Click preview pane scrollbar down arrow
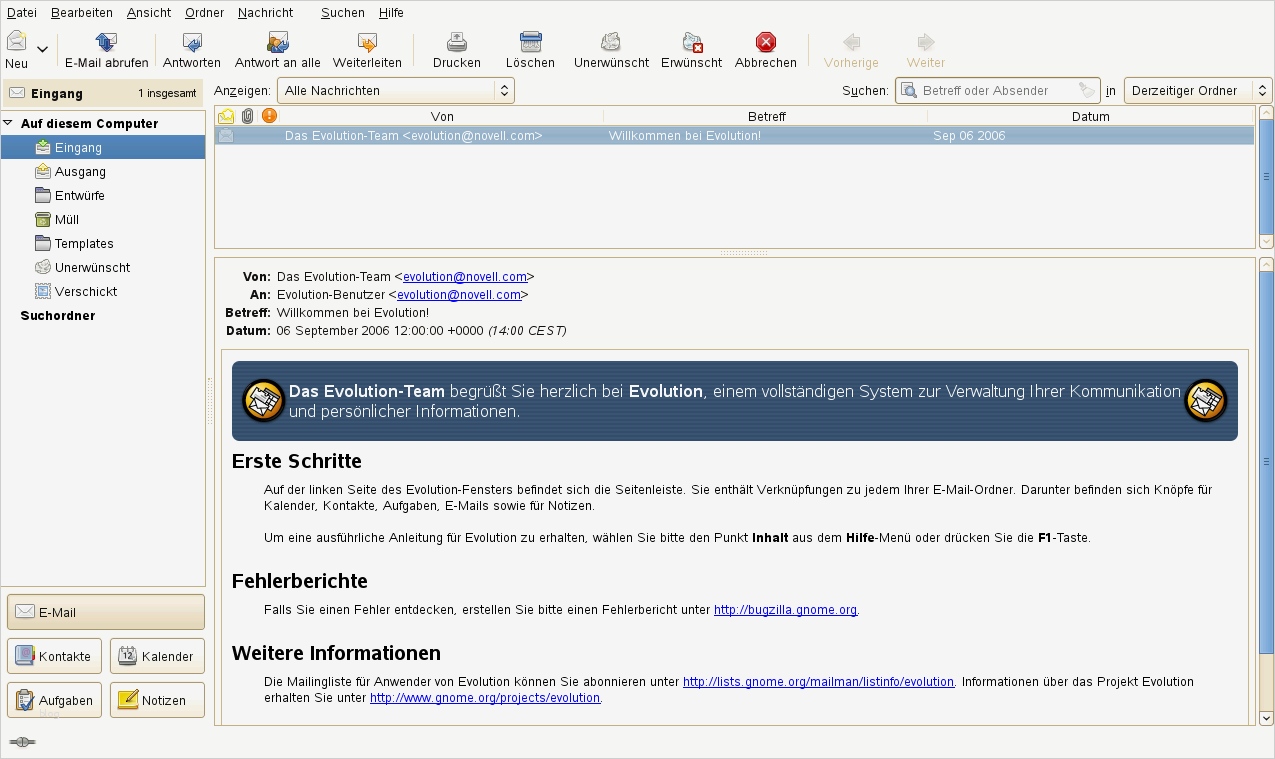 click(1266, 718)
